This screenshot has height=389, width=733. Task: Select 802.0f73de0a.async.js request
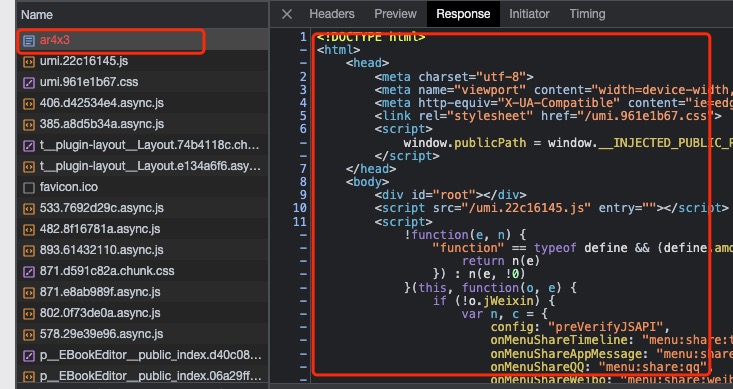[x=143, y=314]
